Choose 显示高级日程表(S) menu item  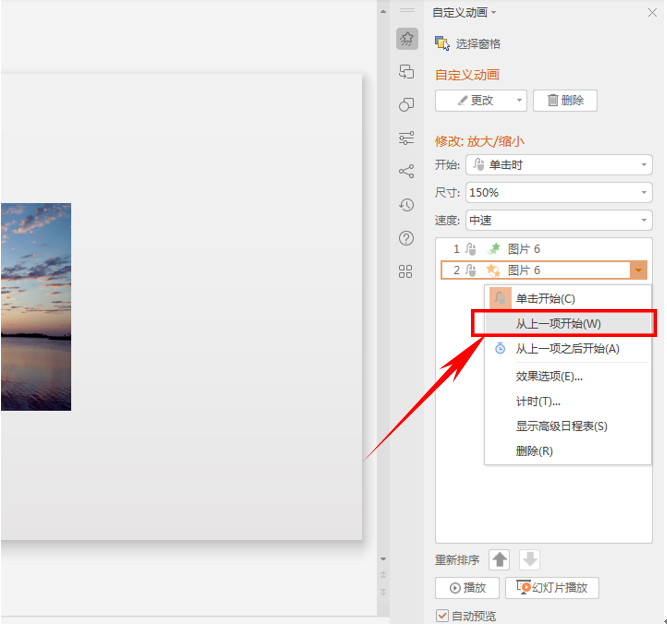(x=568, y=426)
